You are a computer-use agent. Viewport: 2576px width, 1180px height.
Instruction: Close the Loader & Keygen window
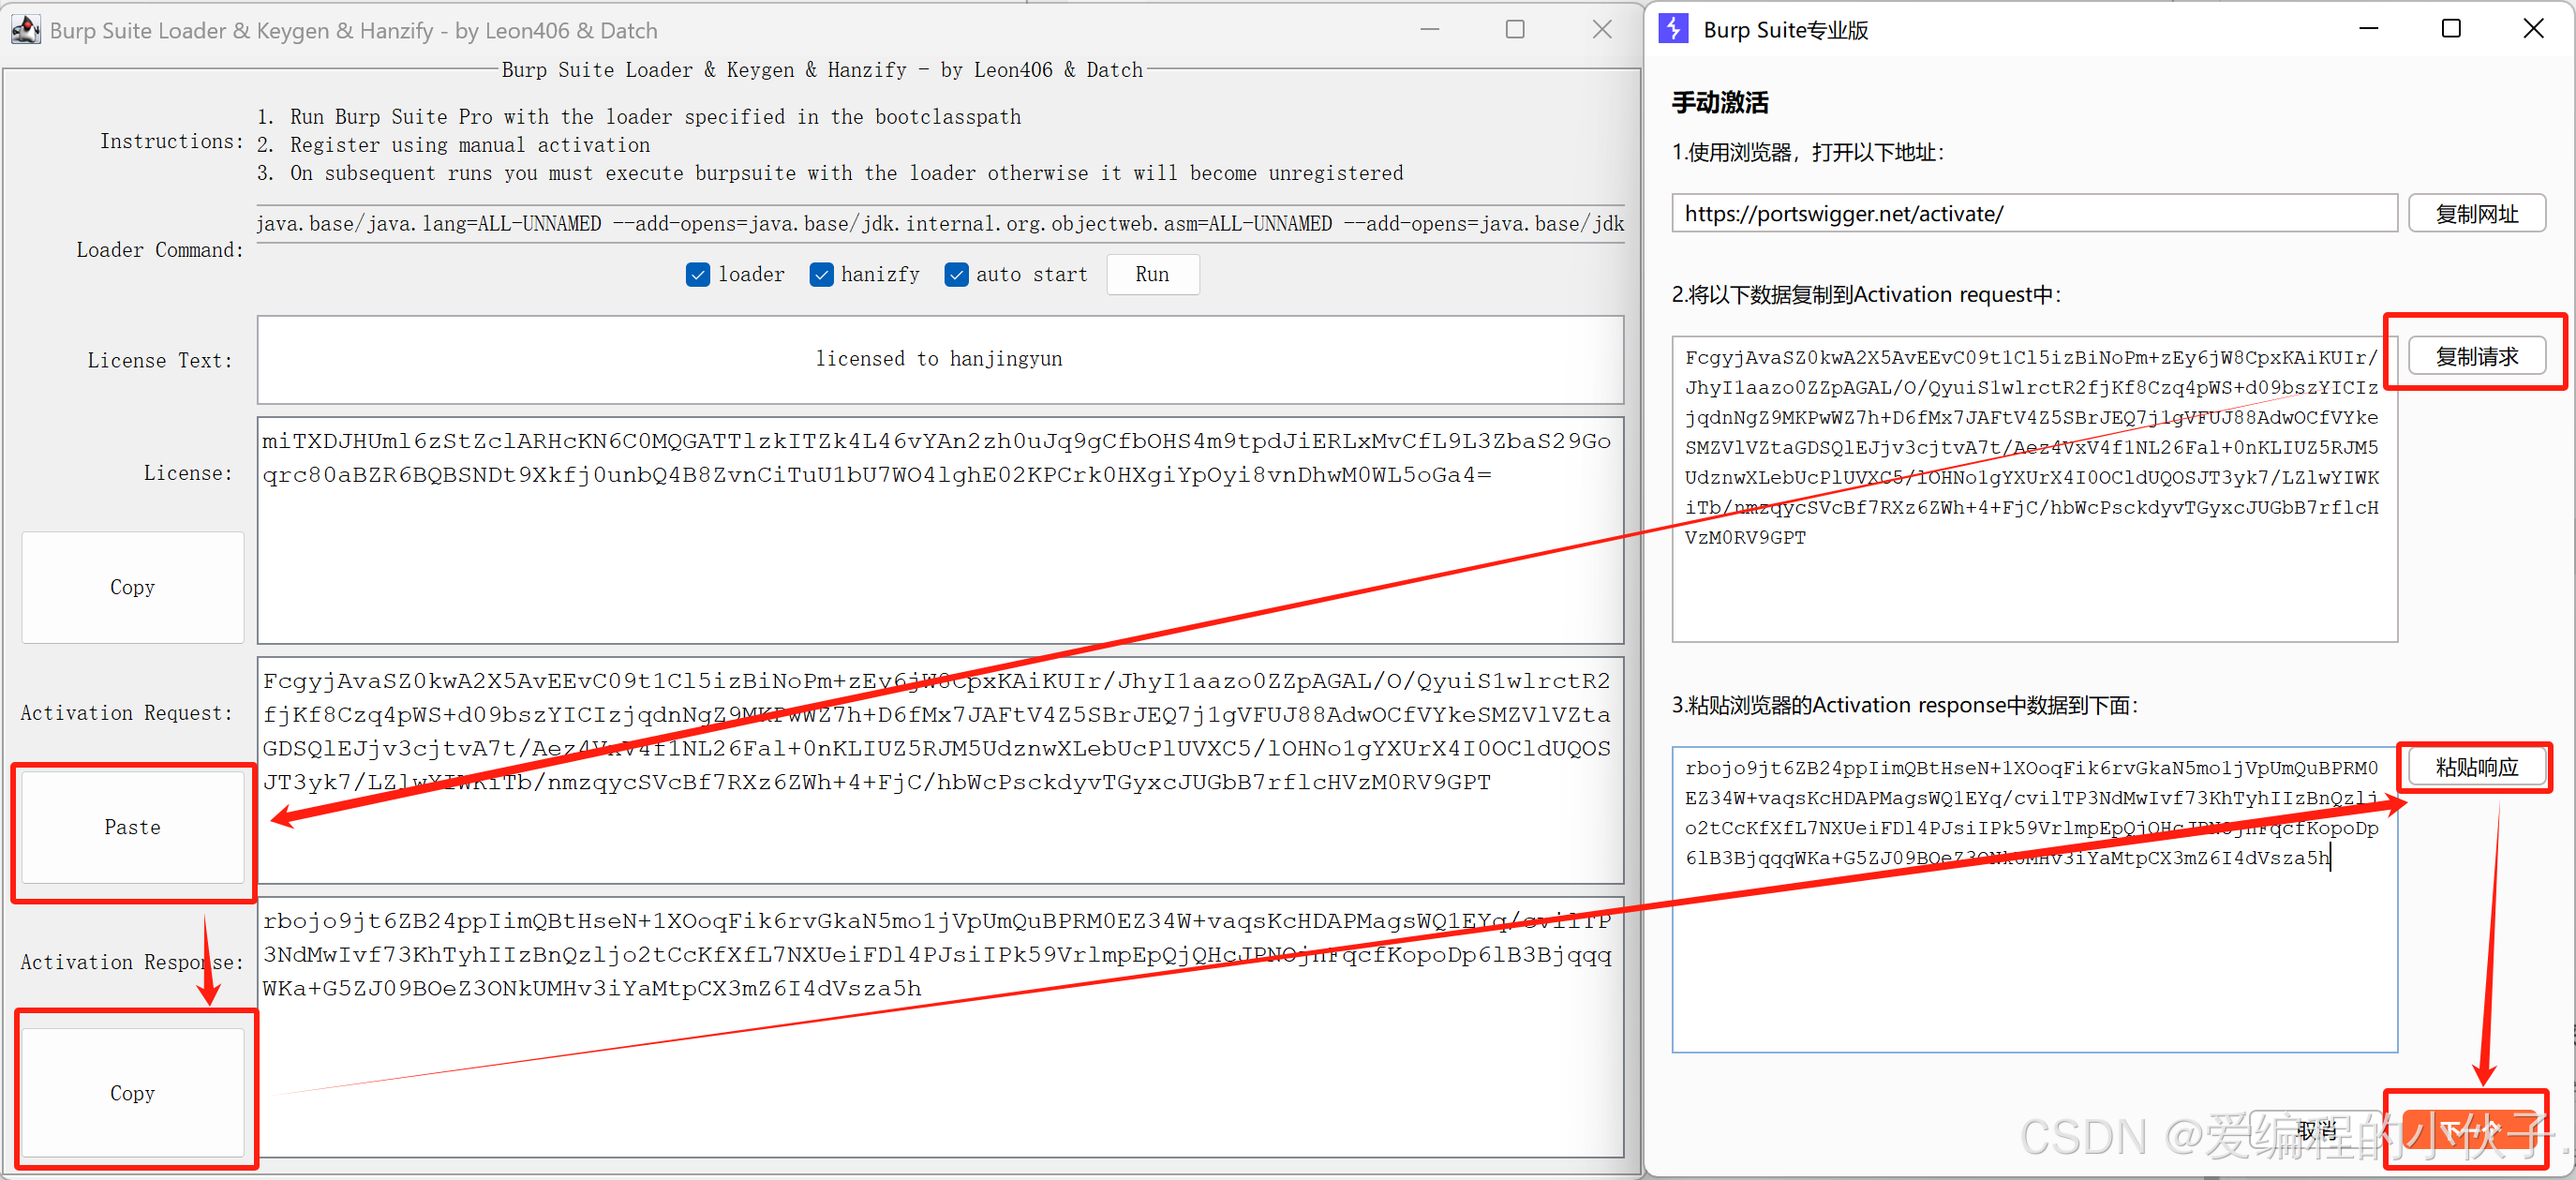(1602, 30)
